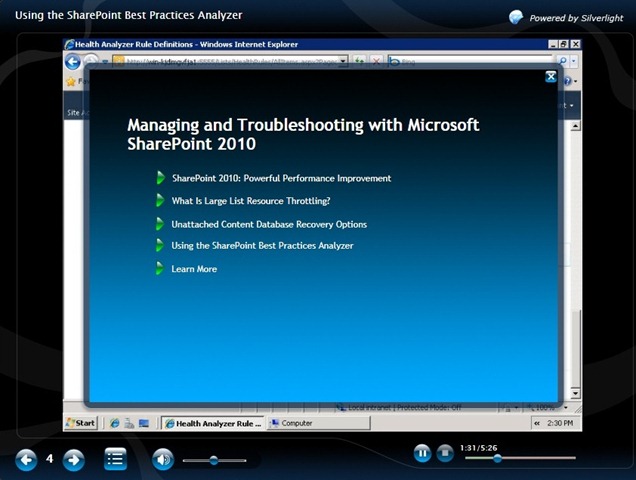Click green arrow beside Powerful Performance Improvement
The image size is (636, 480).
161,178
